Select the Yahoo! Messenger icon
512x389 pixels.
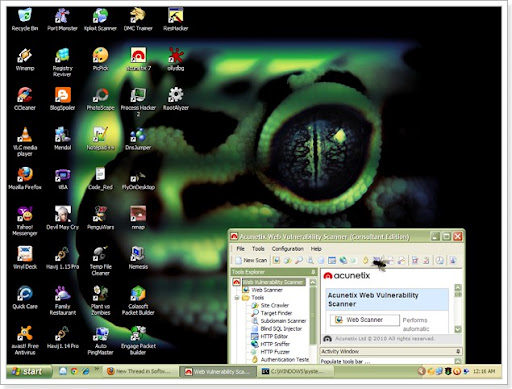point(25,221)
